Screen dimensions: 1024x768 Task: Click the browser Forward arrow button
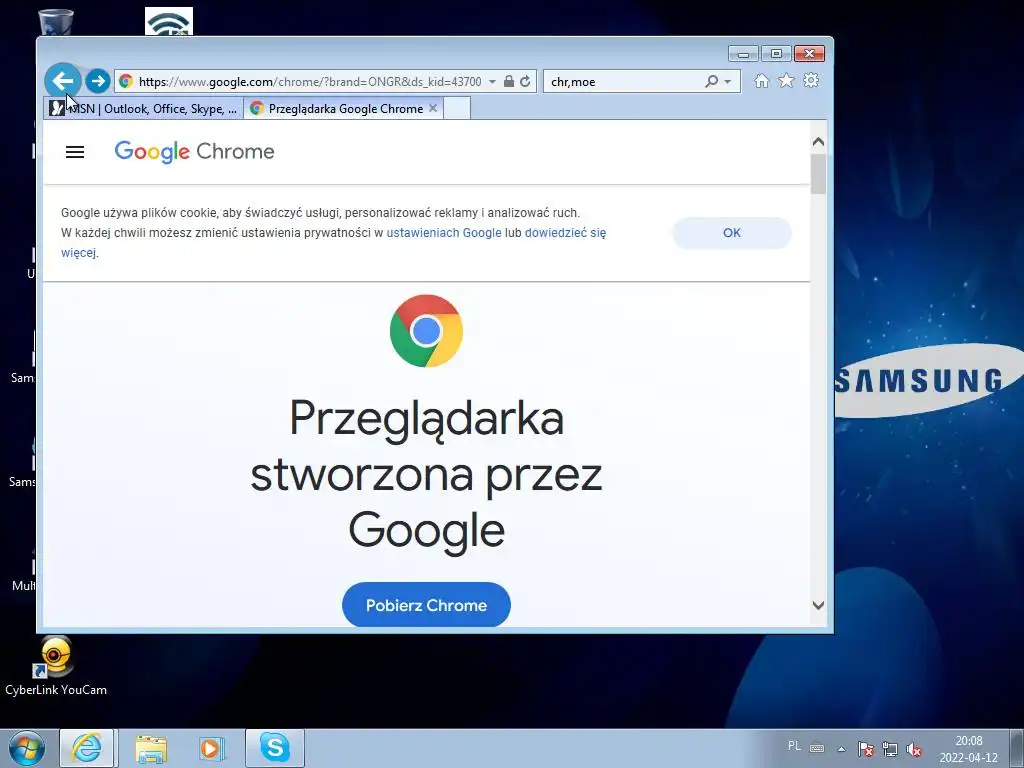[98, 81]
